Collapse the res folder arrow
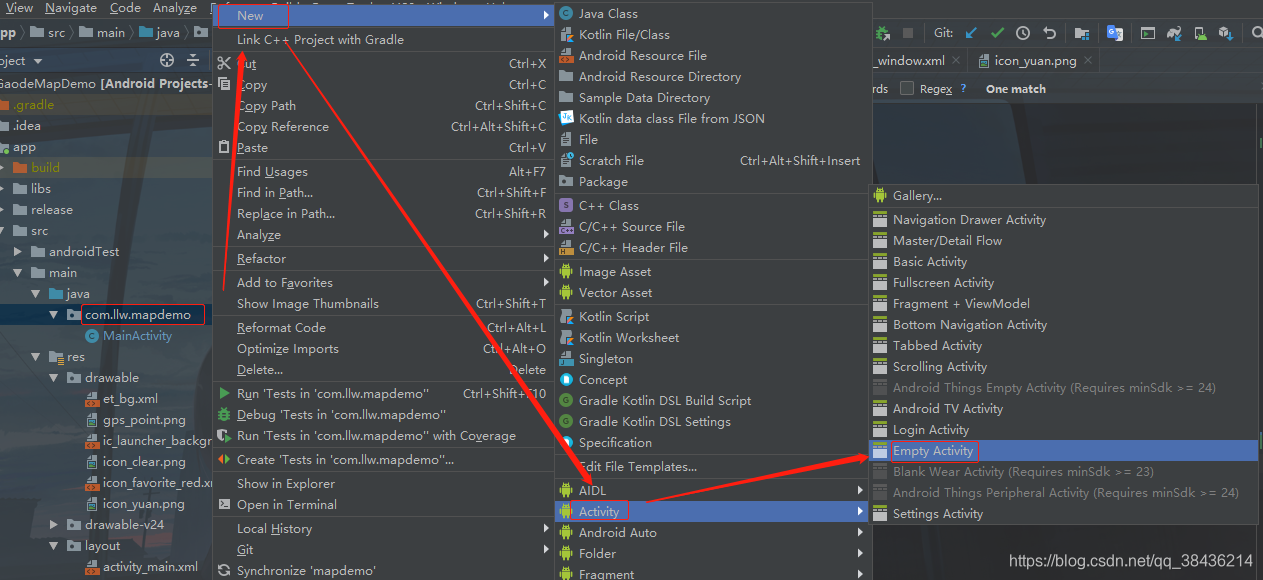Viewport: 1263px width, 580px height. click(36, 357)
